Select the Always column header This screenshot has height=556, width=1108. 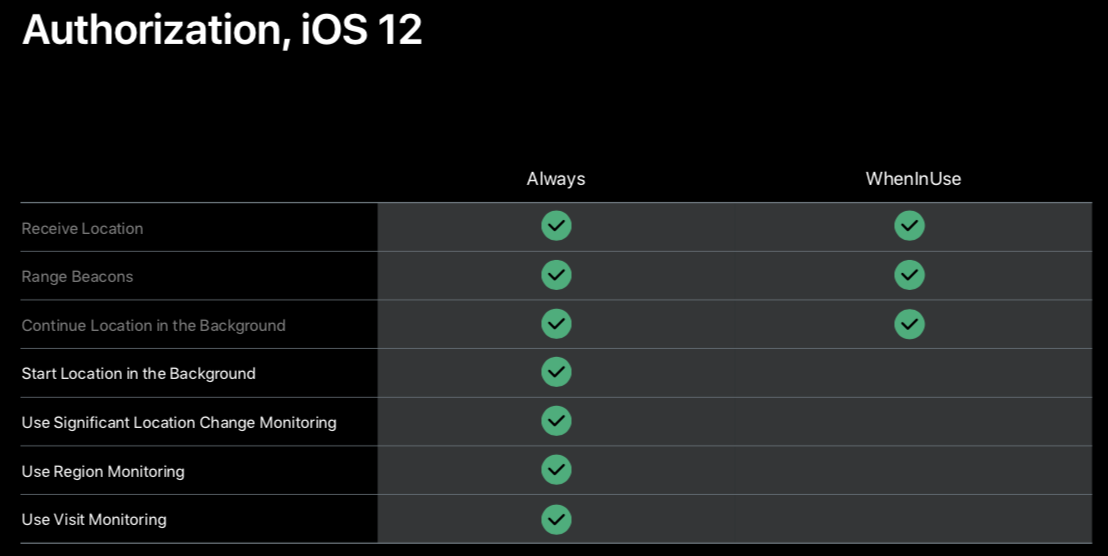pyautogui.click(x=556, y=179)
